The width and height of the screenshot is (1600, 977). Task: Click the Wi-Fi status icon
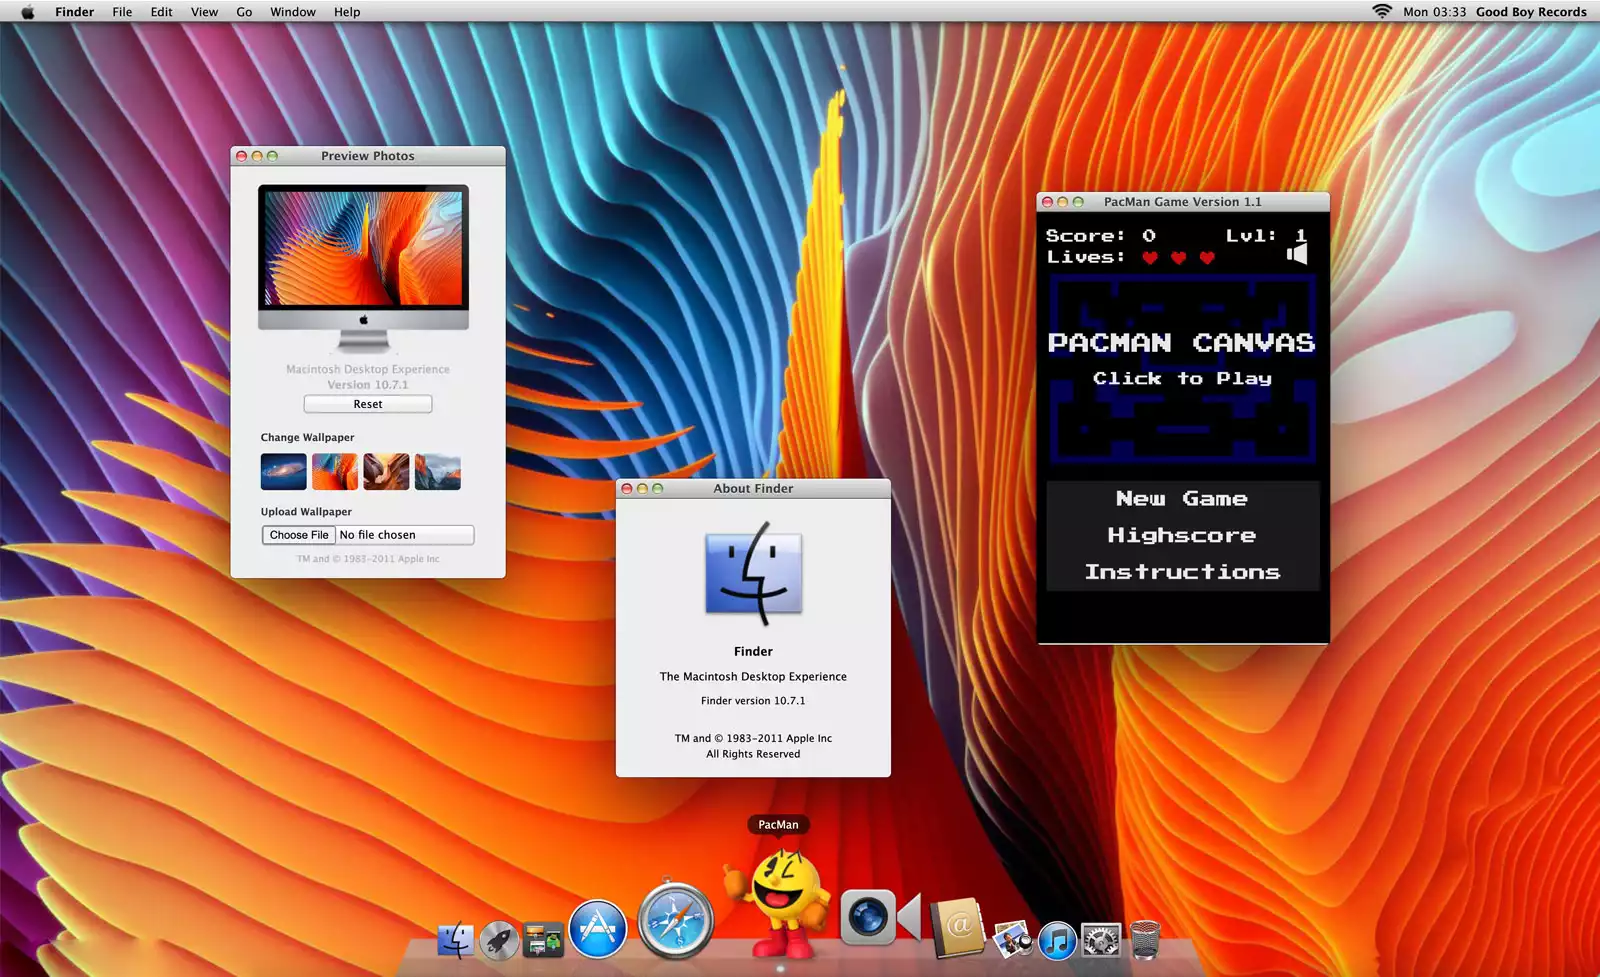pos(1382,12)
